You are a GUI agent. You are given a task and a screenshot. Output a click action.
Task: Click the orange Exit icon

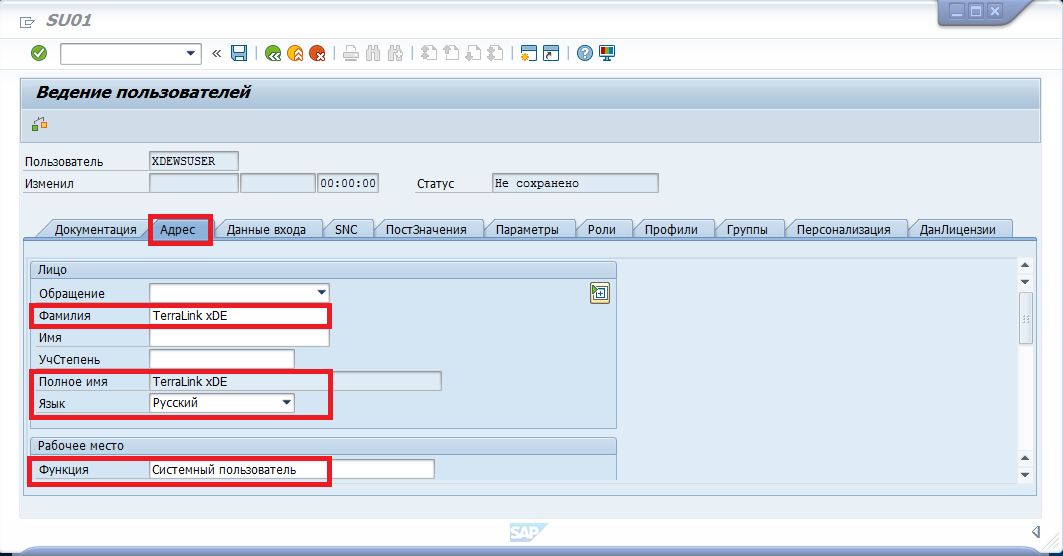tap(295, 53)
